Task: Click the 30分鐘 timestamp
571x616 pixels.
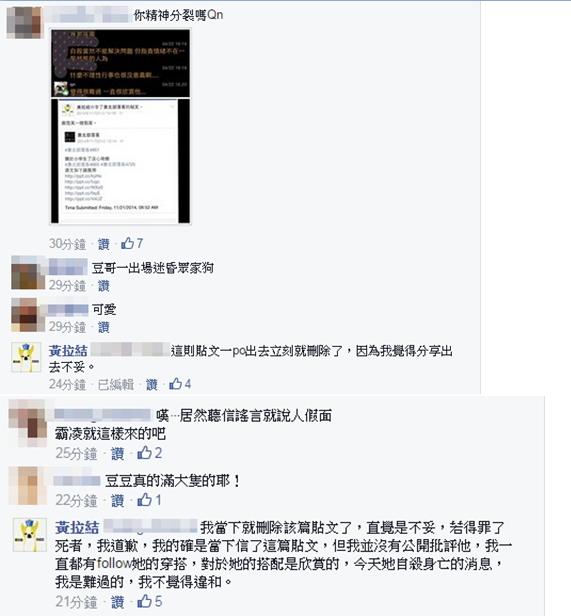Action: click(x=67, y=244)
